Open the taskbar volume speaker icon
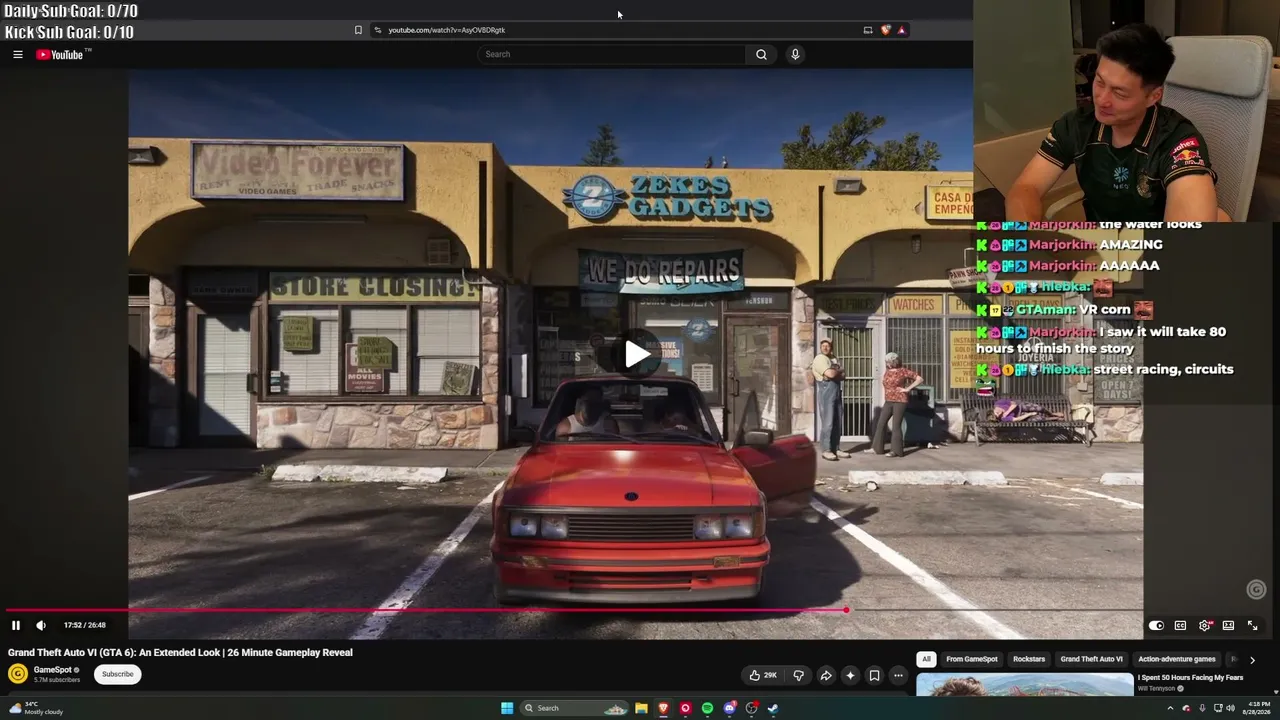 [x=1230, y=708]
